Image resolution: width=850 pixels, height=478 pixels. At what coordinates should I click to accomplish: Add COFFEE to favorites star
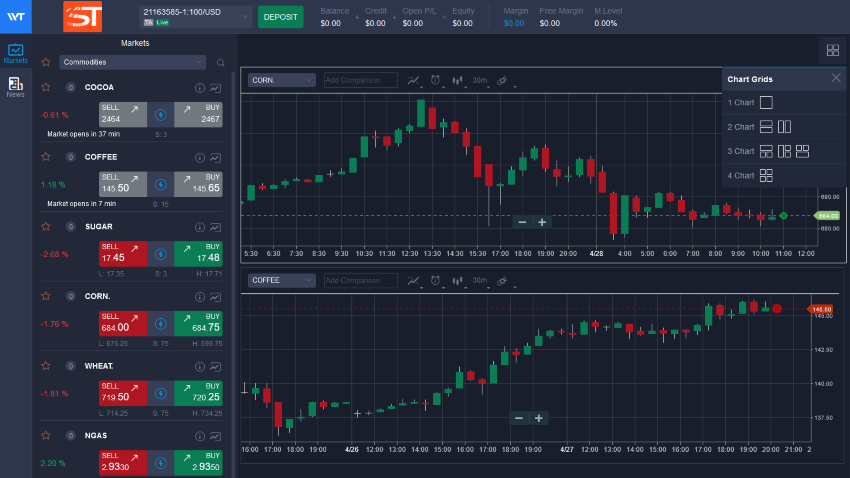point(46,157)
